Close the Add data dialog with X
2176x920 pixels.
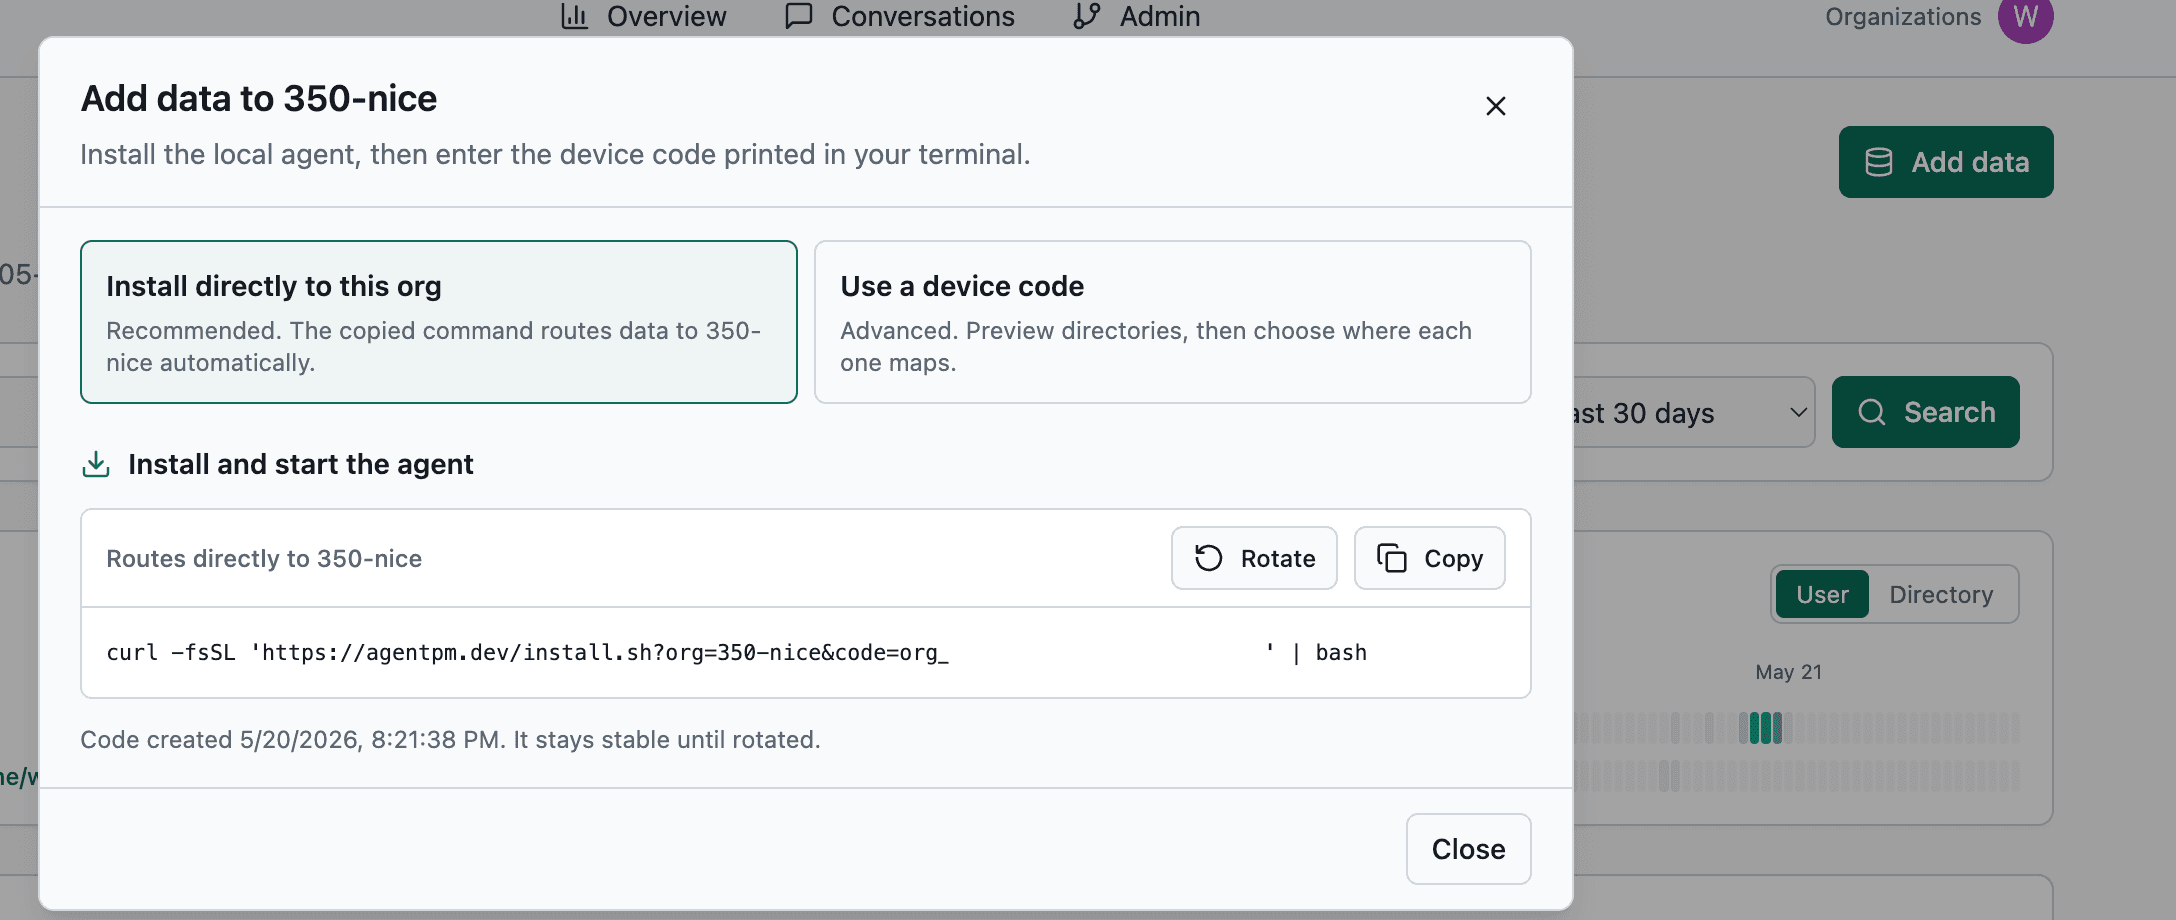coord(1495,106)
